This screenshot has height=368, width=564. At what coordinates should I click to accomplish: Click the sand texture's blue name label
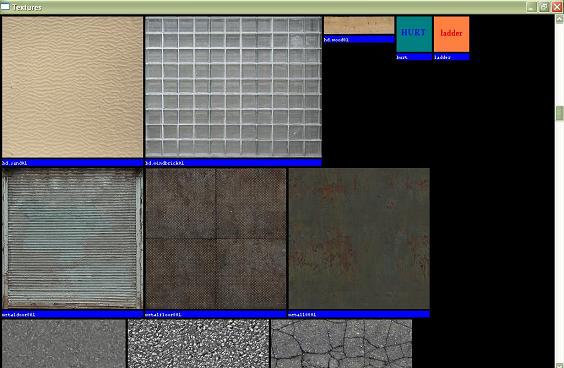coord(72,163)
